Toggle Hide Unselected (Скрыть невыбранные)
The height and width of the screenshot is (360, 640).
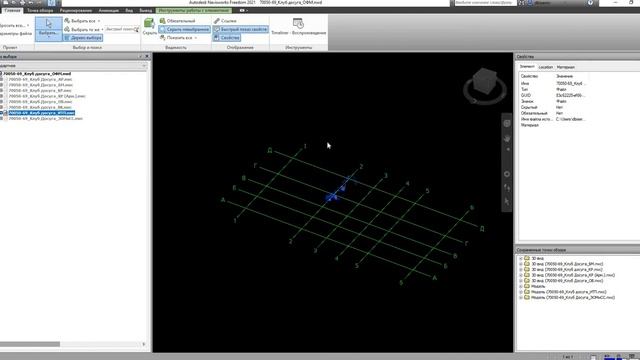184,29
